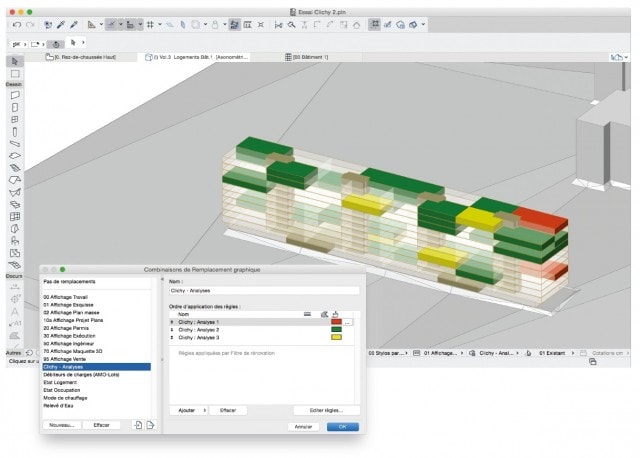Click the import combination icon in dialog
The image size is (640, 458).
coord(137,425)
